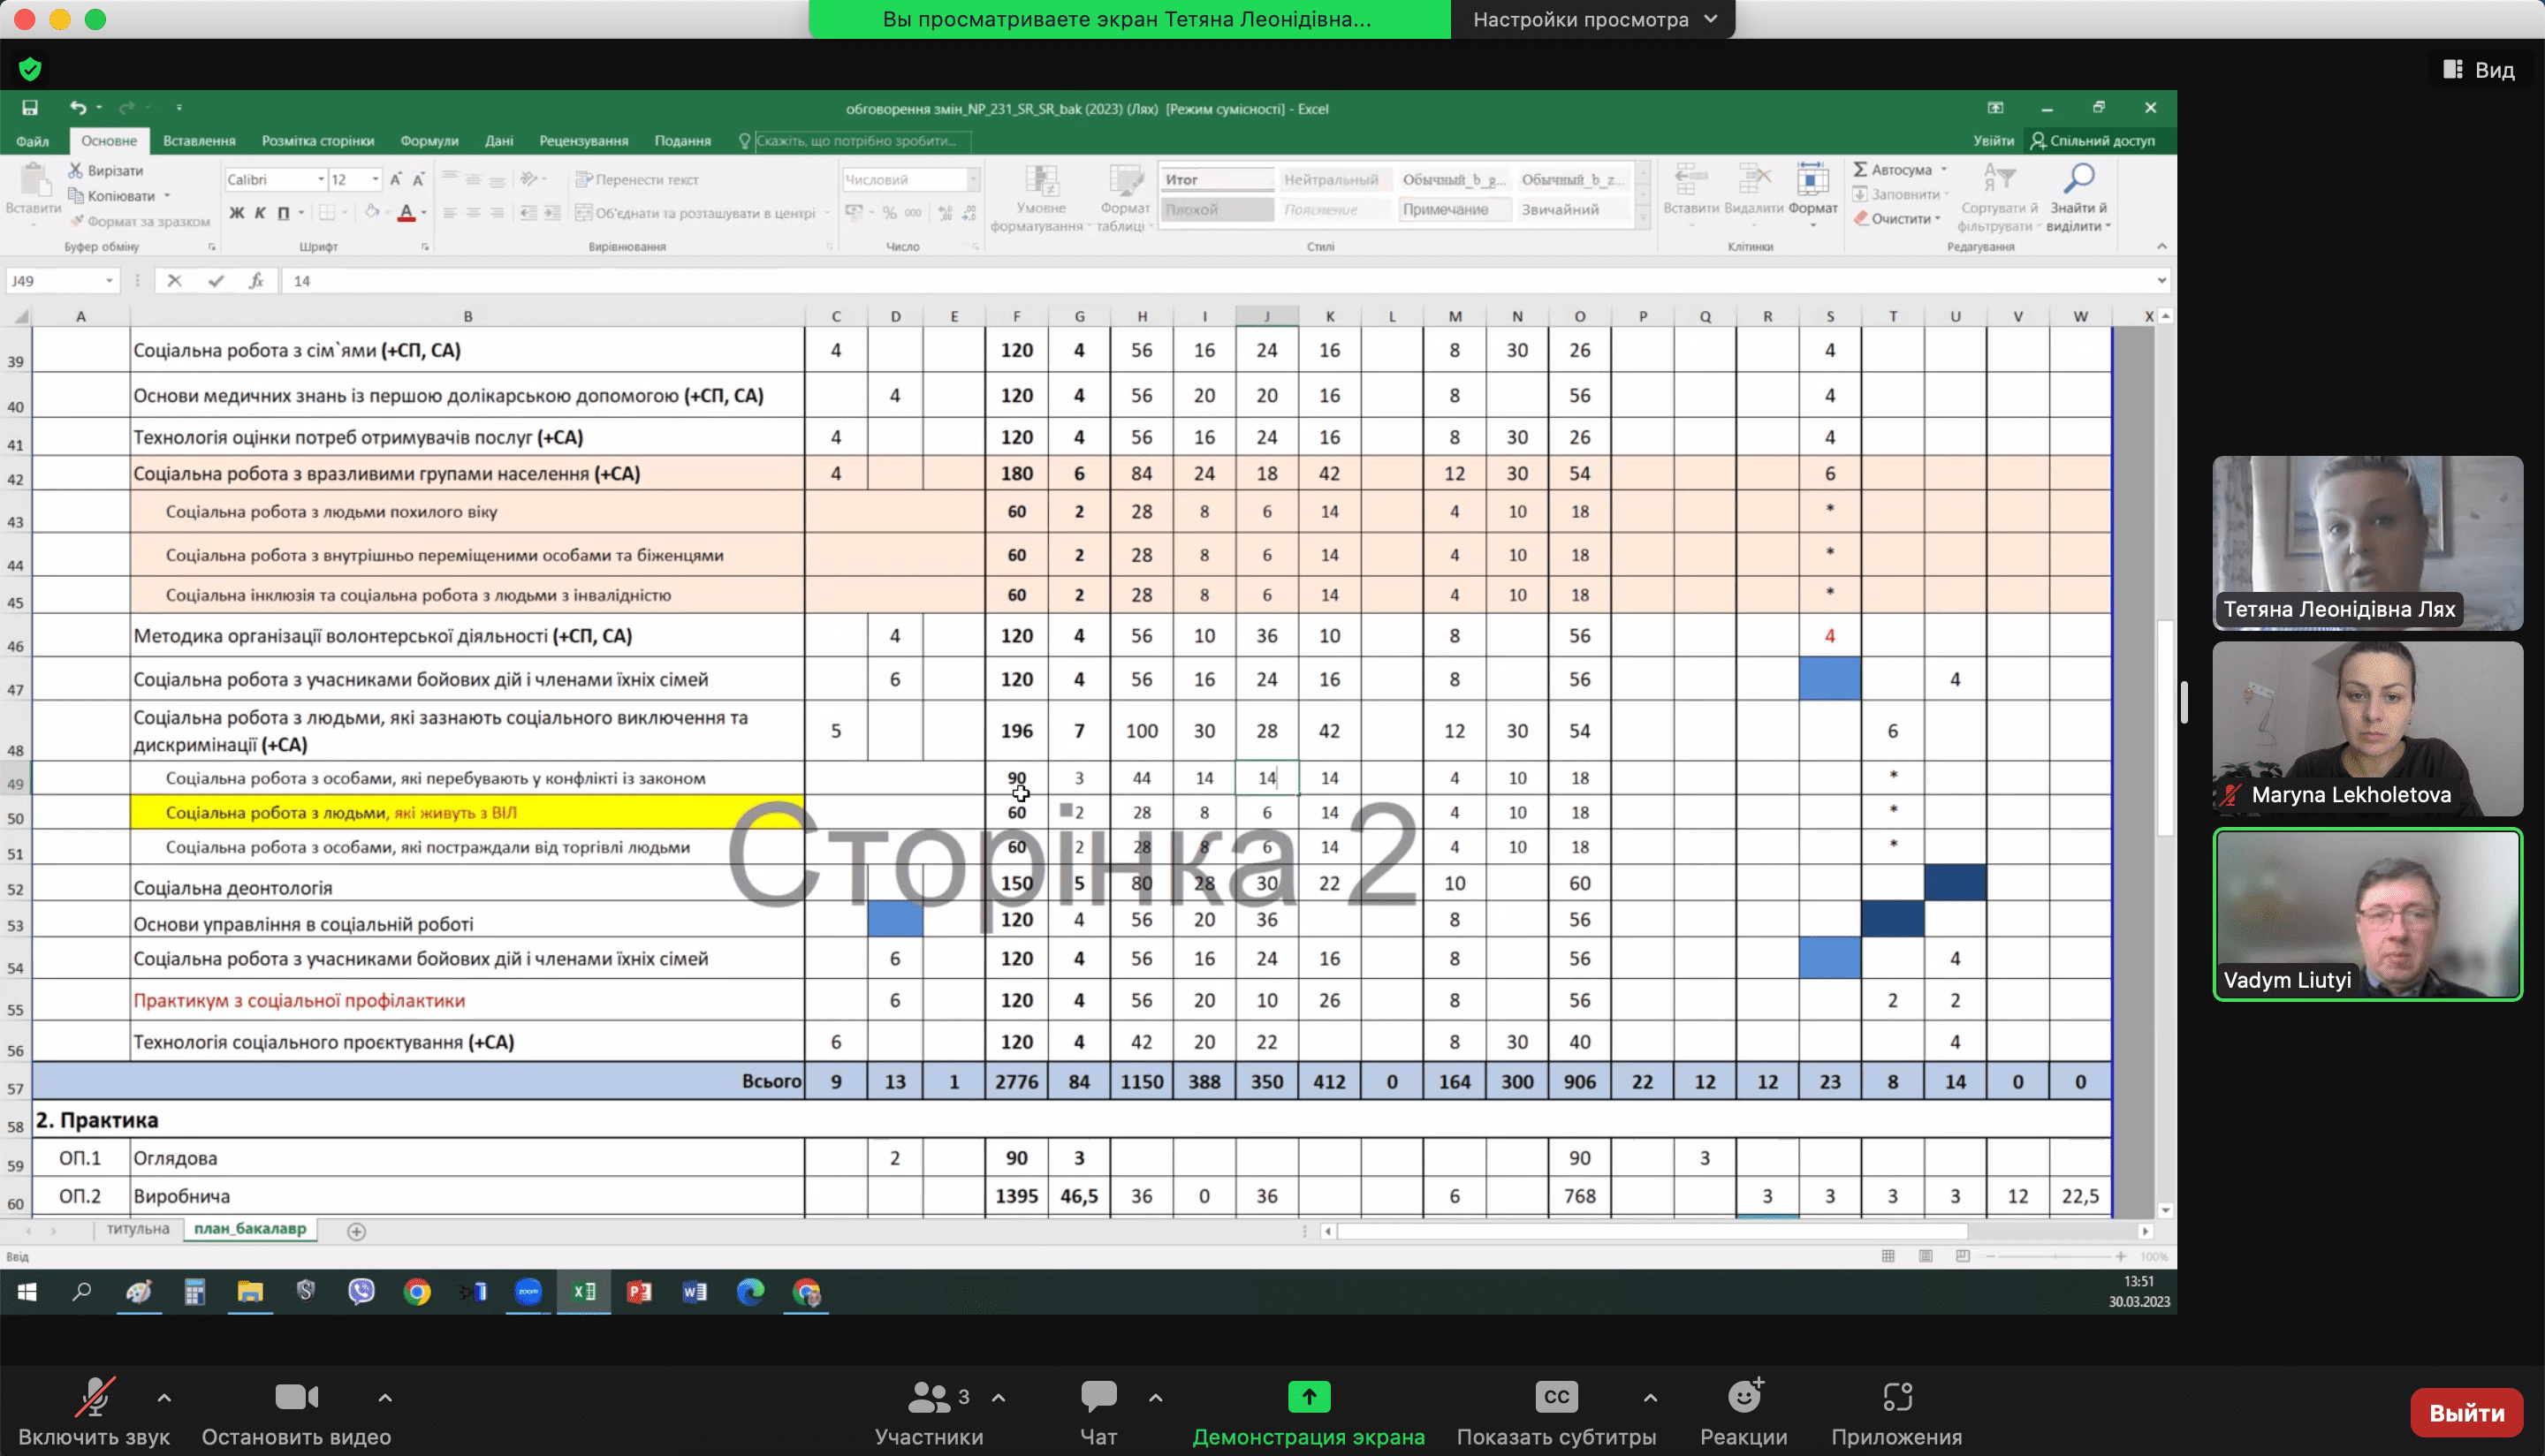Open Zoom Reactions panel

(x=1743, y=1399)
